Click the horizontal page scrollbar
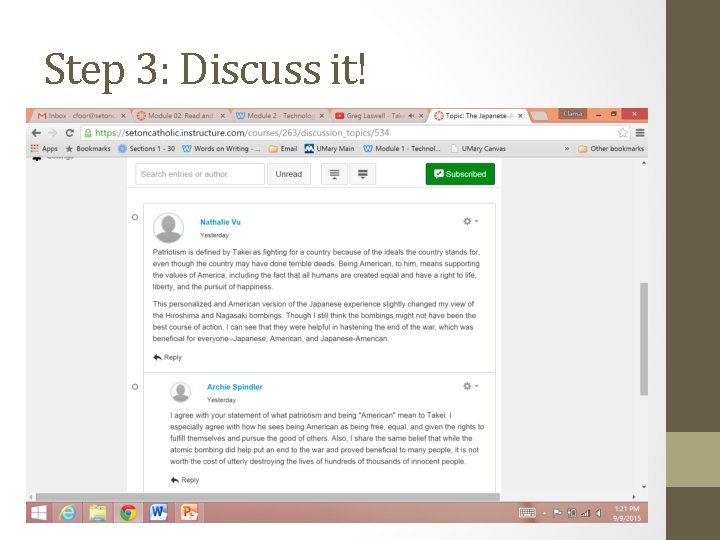720x540 pixels. [x=268, y=497]
